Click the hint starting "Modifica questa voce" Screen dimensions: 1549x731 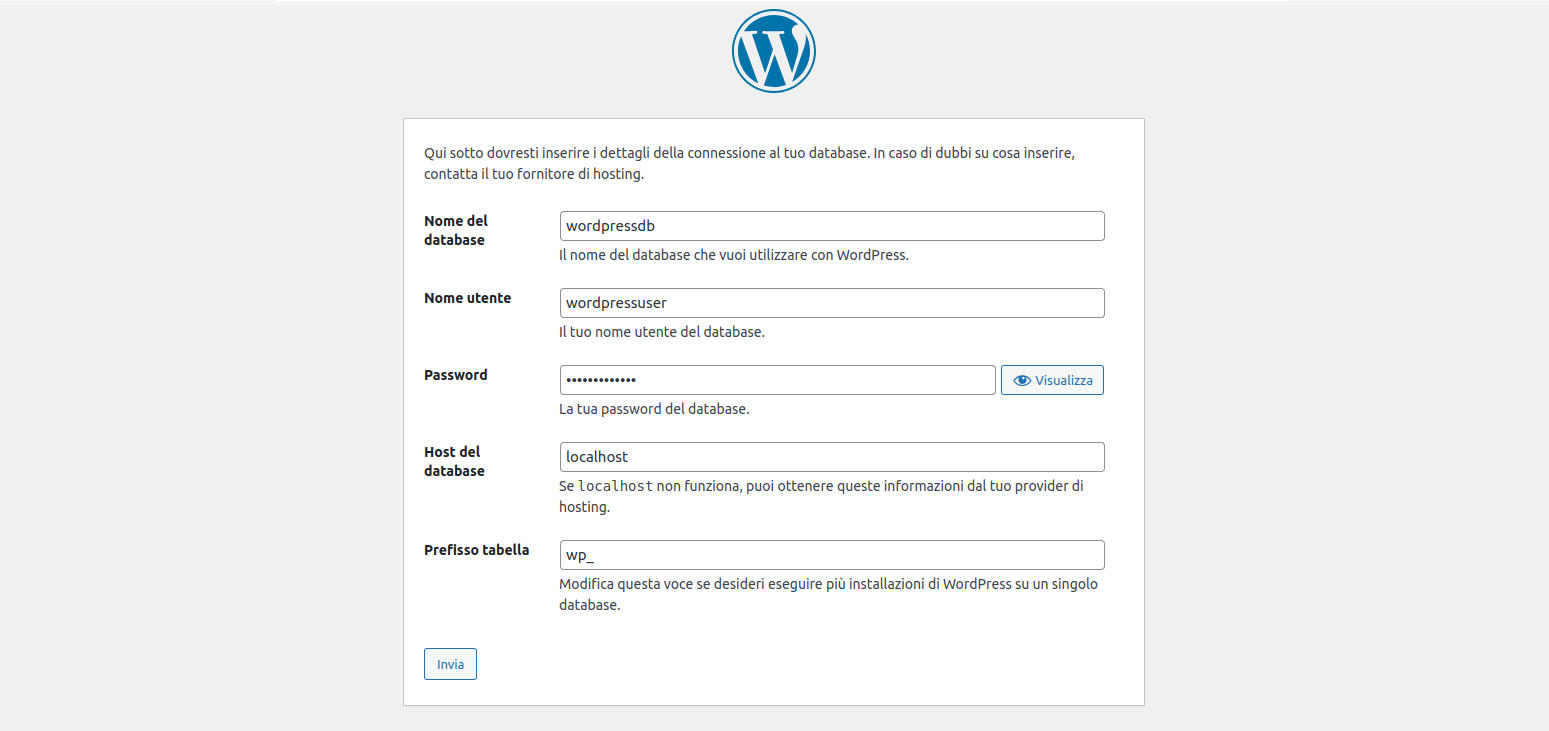coord(828,594)
